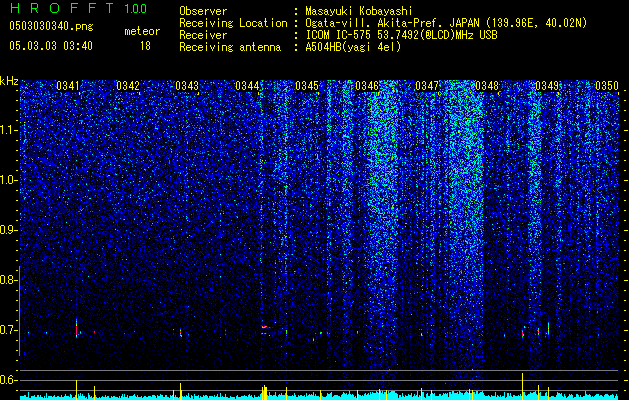Click the antenna value A504HB(yagi 4el)

click(353, 47)
